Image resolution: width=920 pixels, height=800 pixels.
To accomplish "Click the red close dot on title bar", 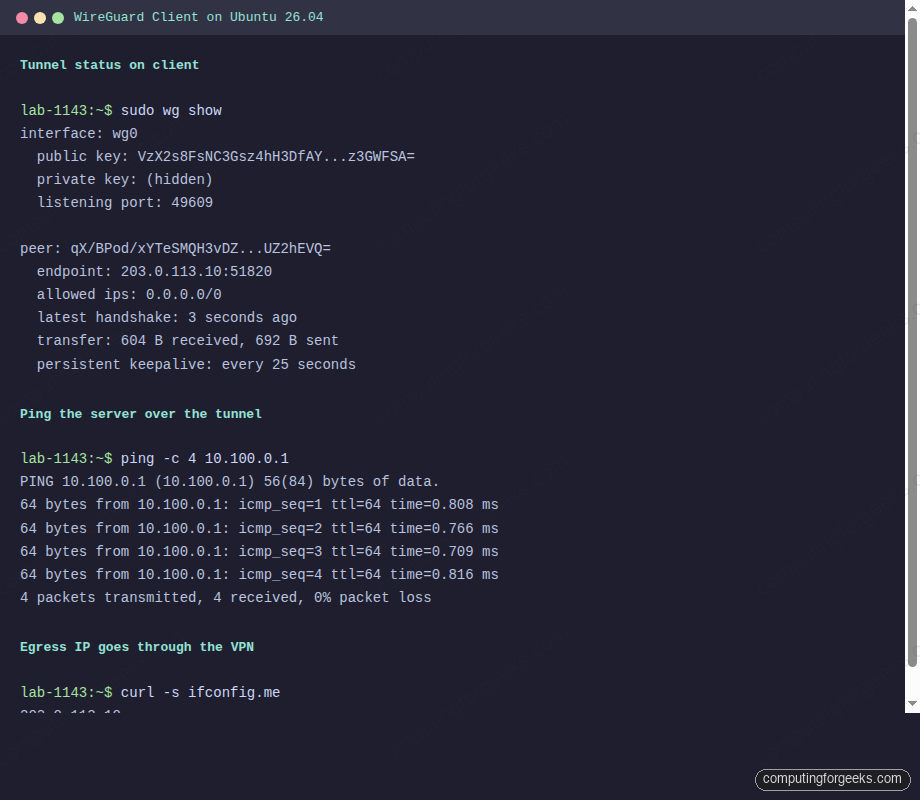I will coord(21,17).
